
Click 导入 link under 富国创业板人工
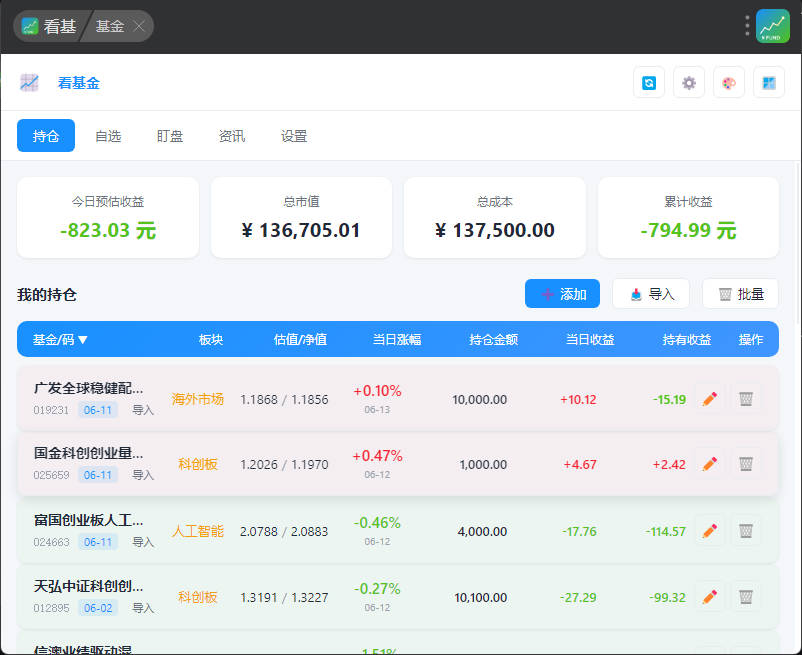tap(143, 542)
